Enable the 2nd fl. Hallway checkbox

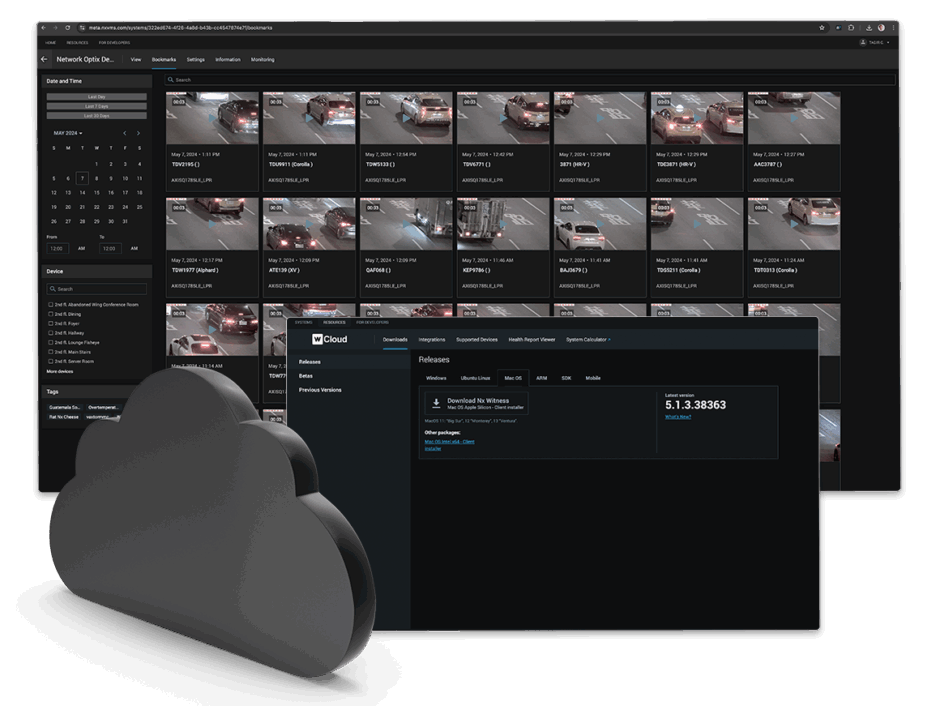[51, 333]
